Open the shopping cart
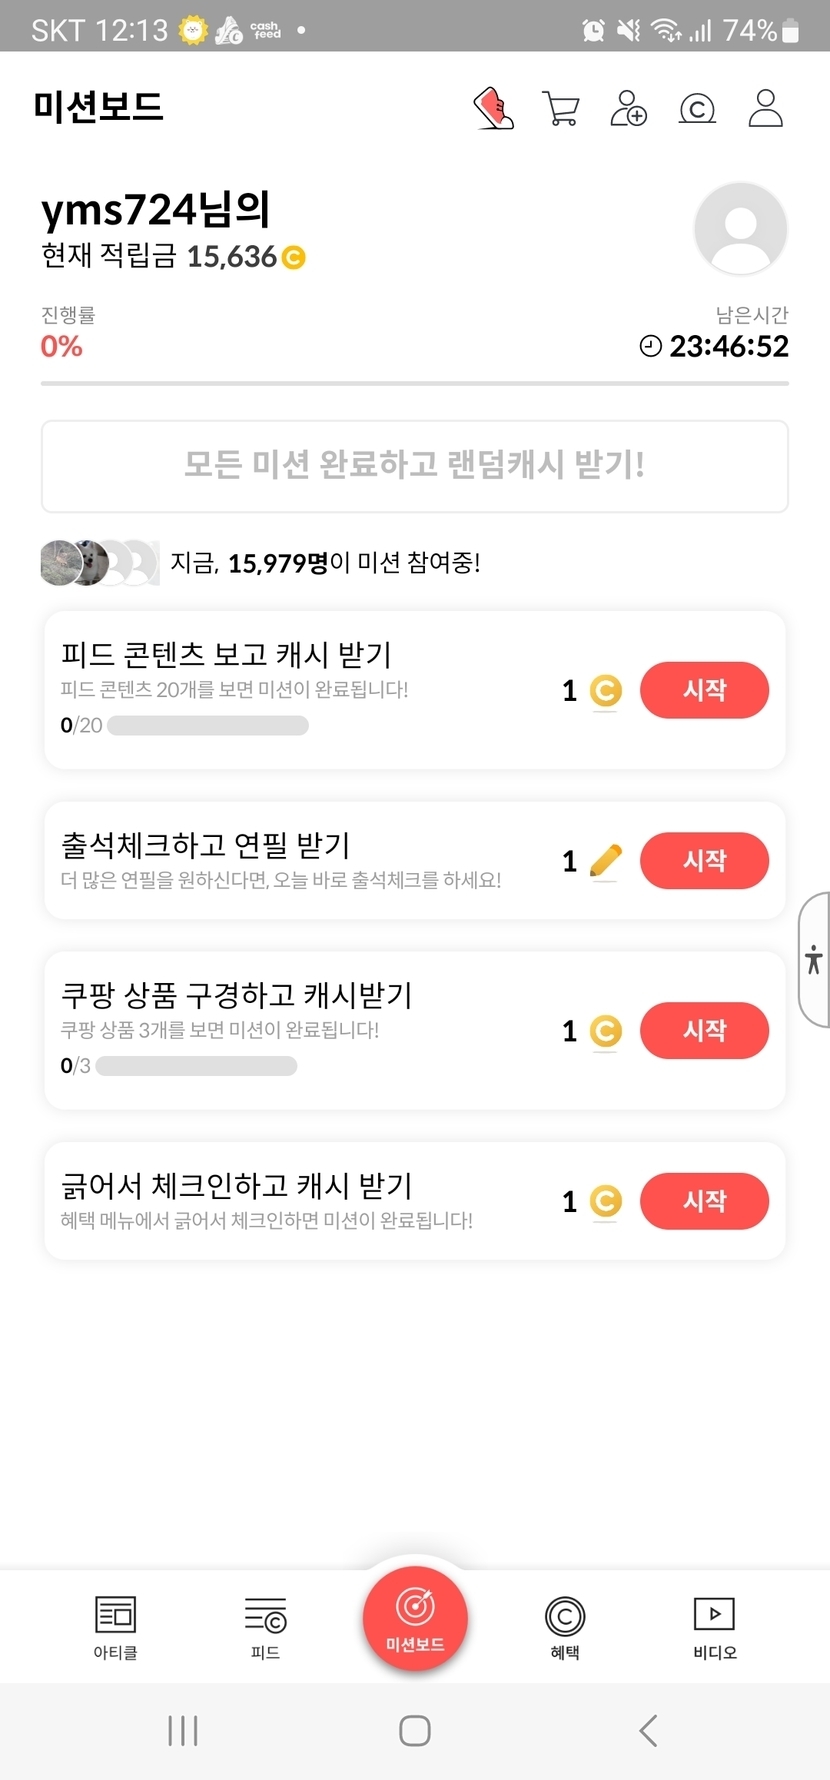The width and height of the screenshot is (830, 1780). [561, 108]
